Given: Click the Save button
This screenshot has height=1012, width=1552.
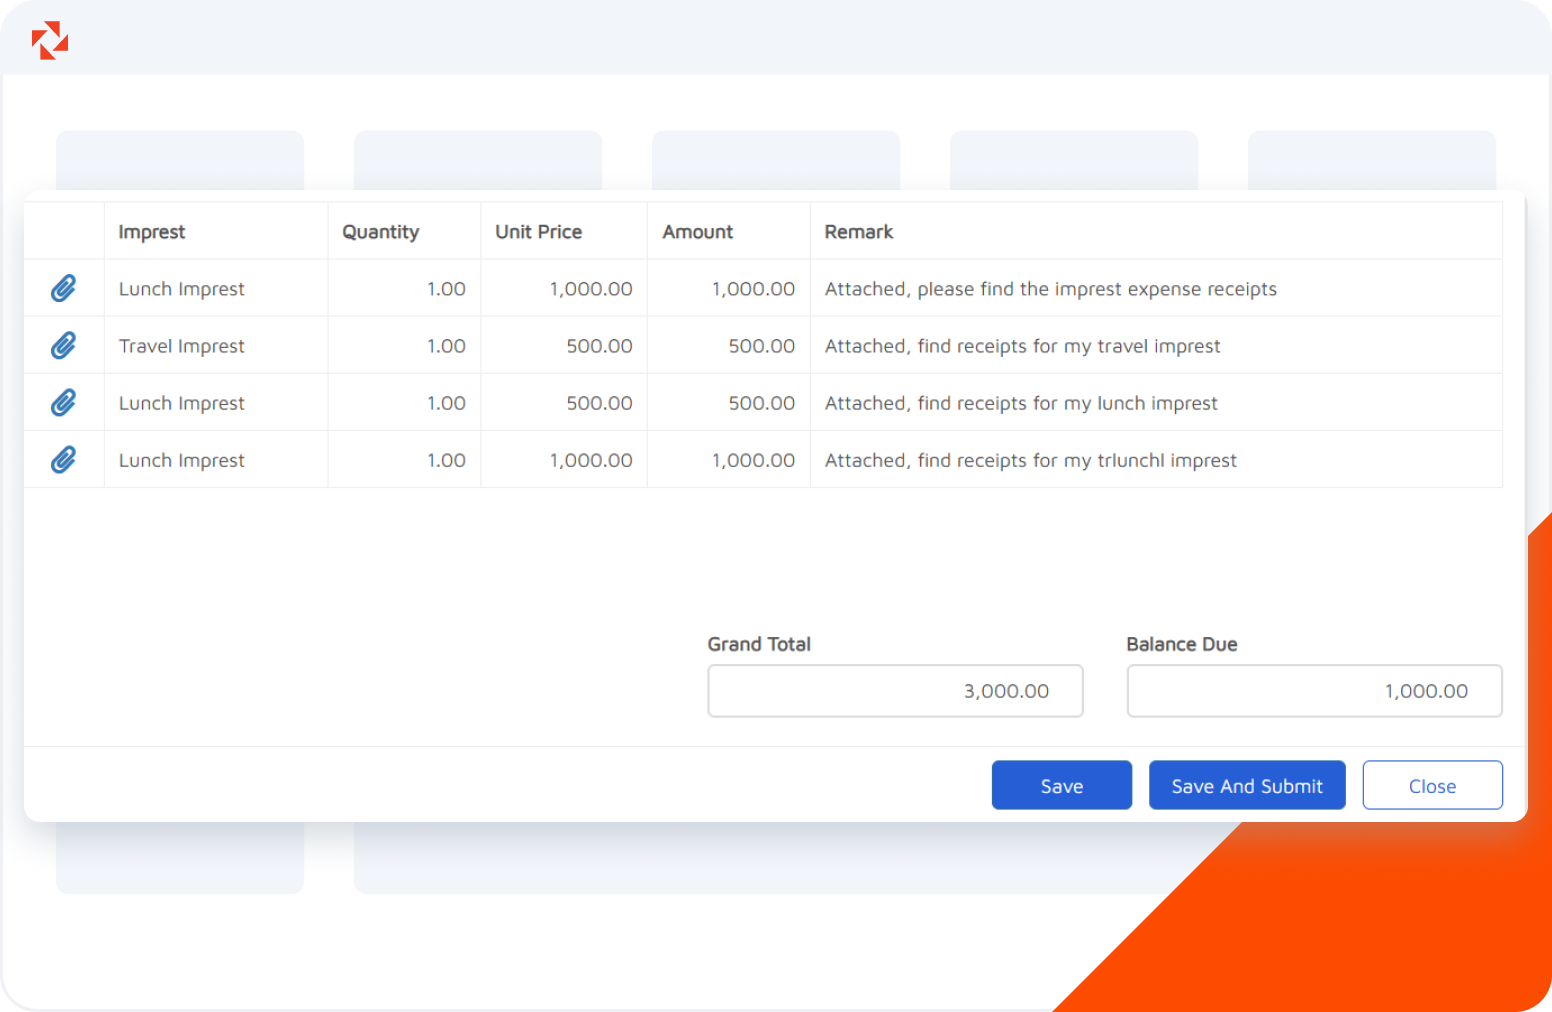Looking at the screenshot, I should click(1061, 785).
